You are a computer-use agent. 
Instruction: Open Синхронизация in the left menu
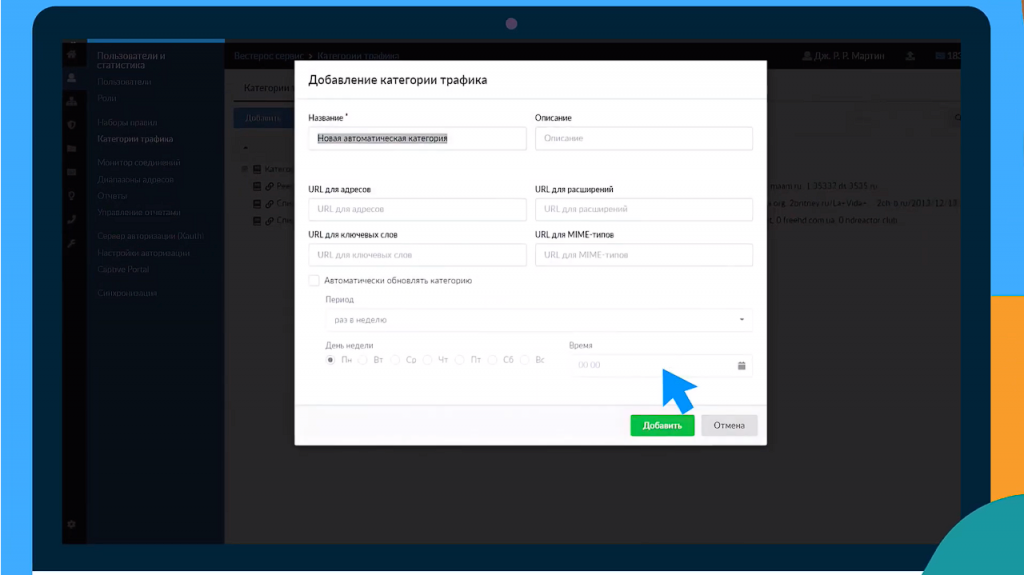pyautogui.click(x=127, y=293)
